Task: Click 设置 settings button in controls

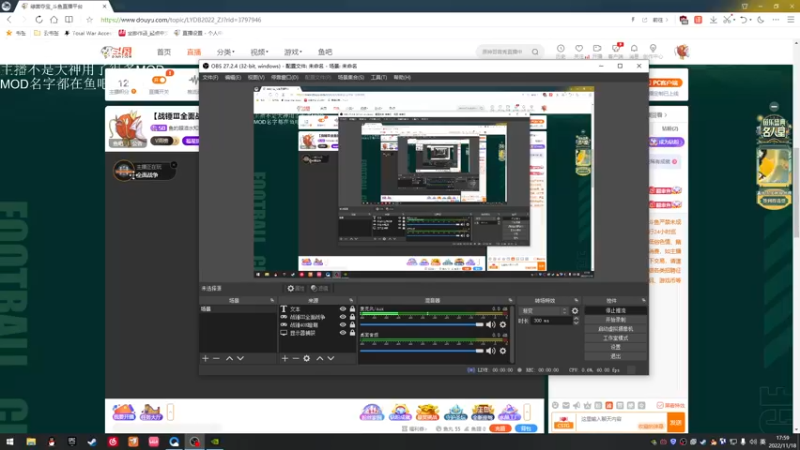Action: pyautogui.click(x=615, y=347)
